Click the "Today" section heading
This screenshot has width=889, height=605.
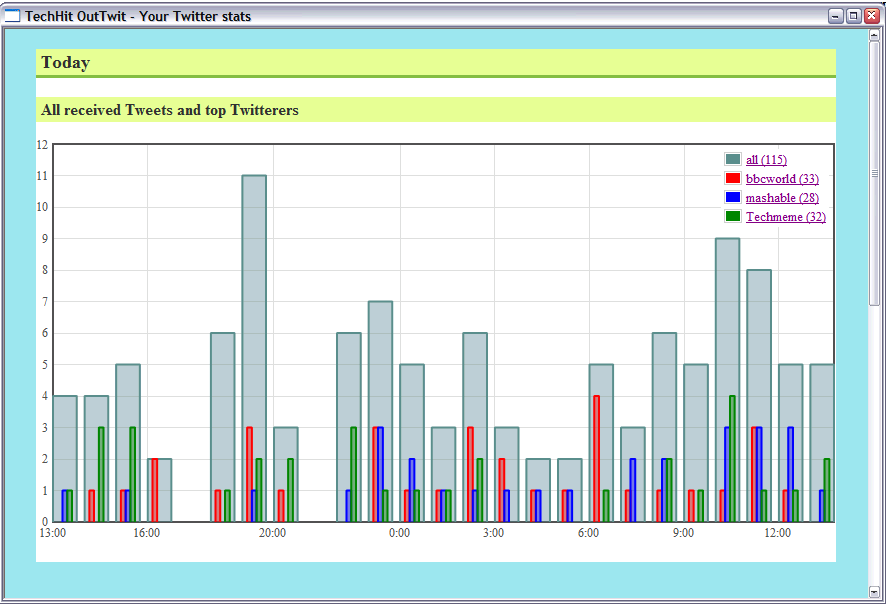pyautogui.click(x=66, y=63)
